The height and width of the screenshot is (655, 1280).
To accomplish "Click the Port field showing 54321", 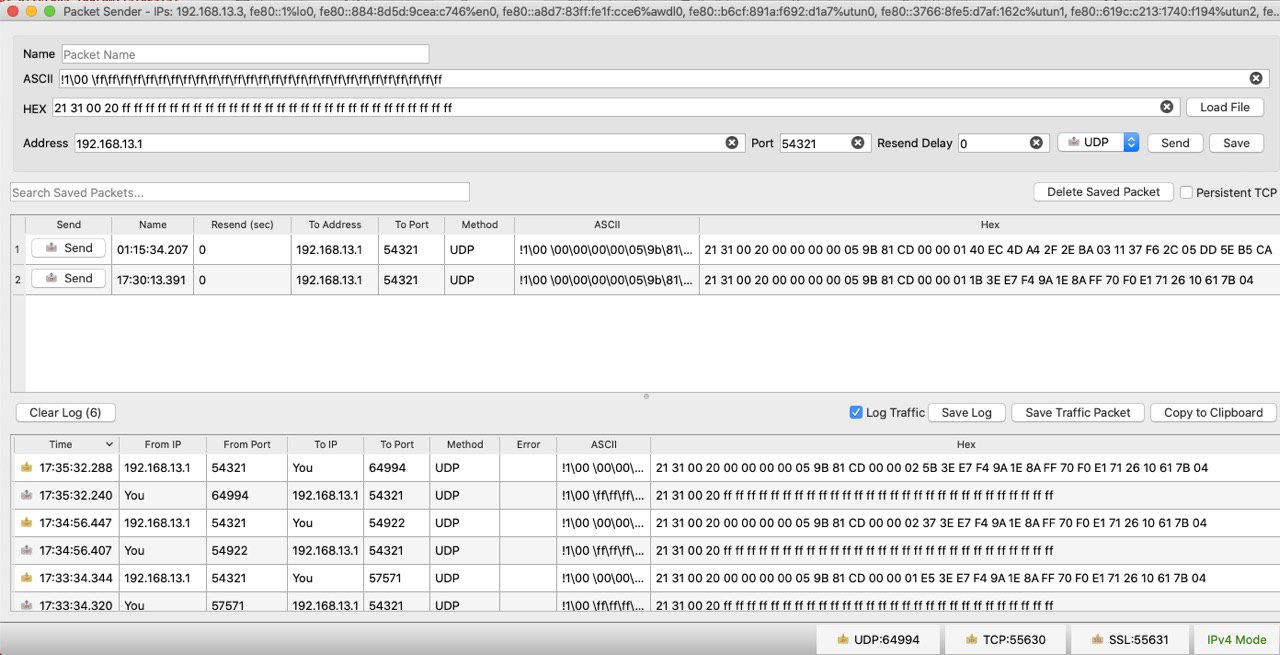I will pos(825,143).
